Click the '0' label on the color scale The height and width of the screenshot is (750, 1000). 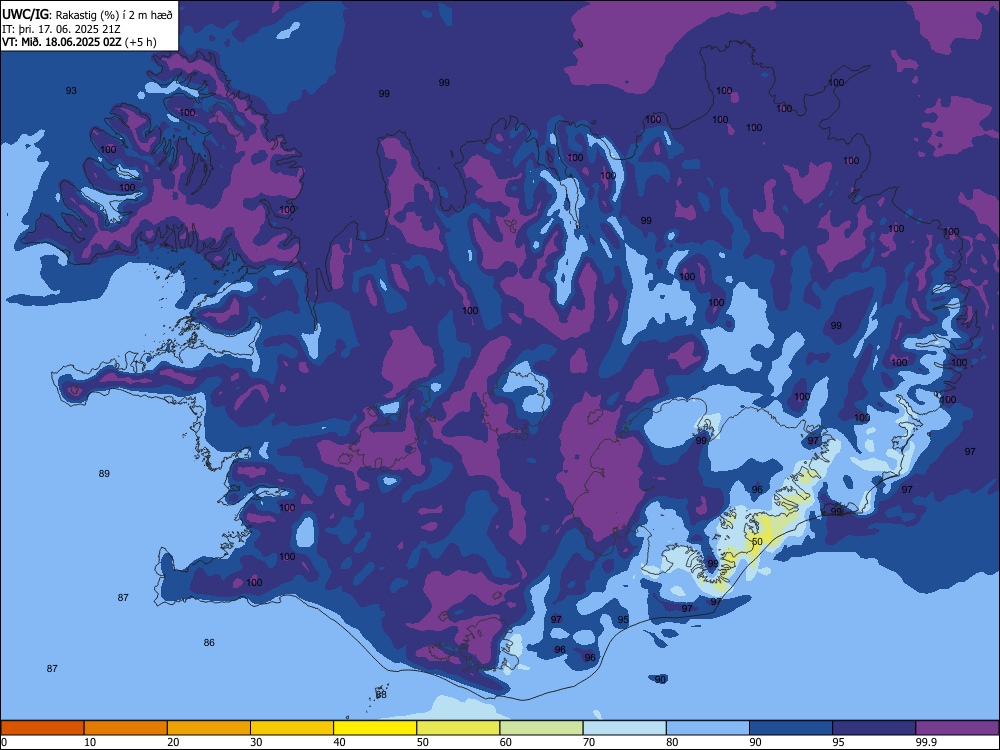click(4, 742)
